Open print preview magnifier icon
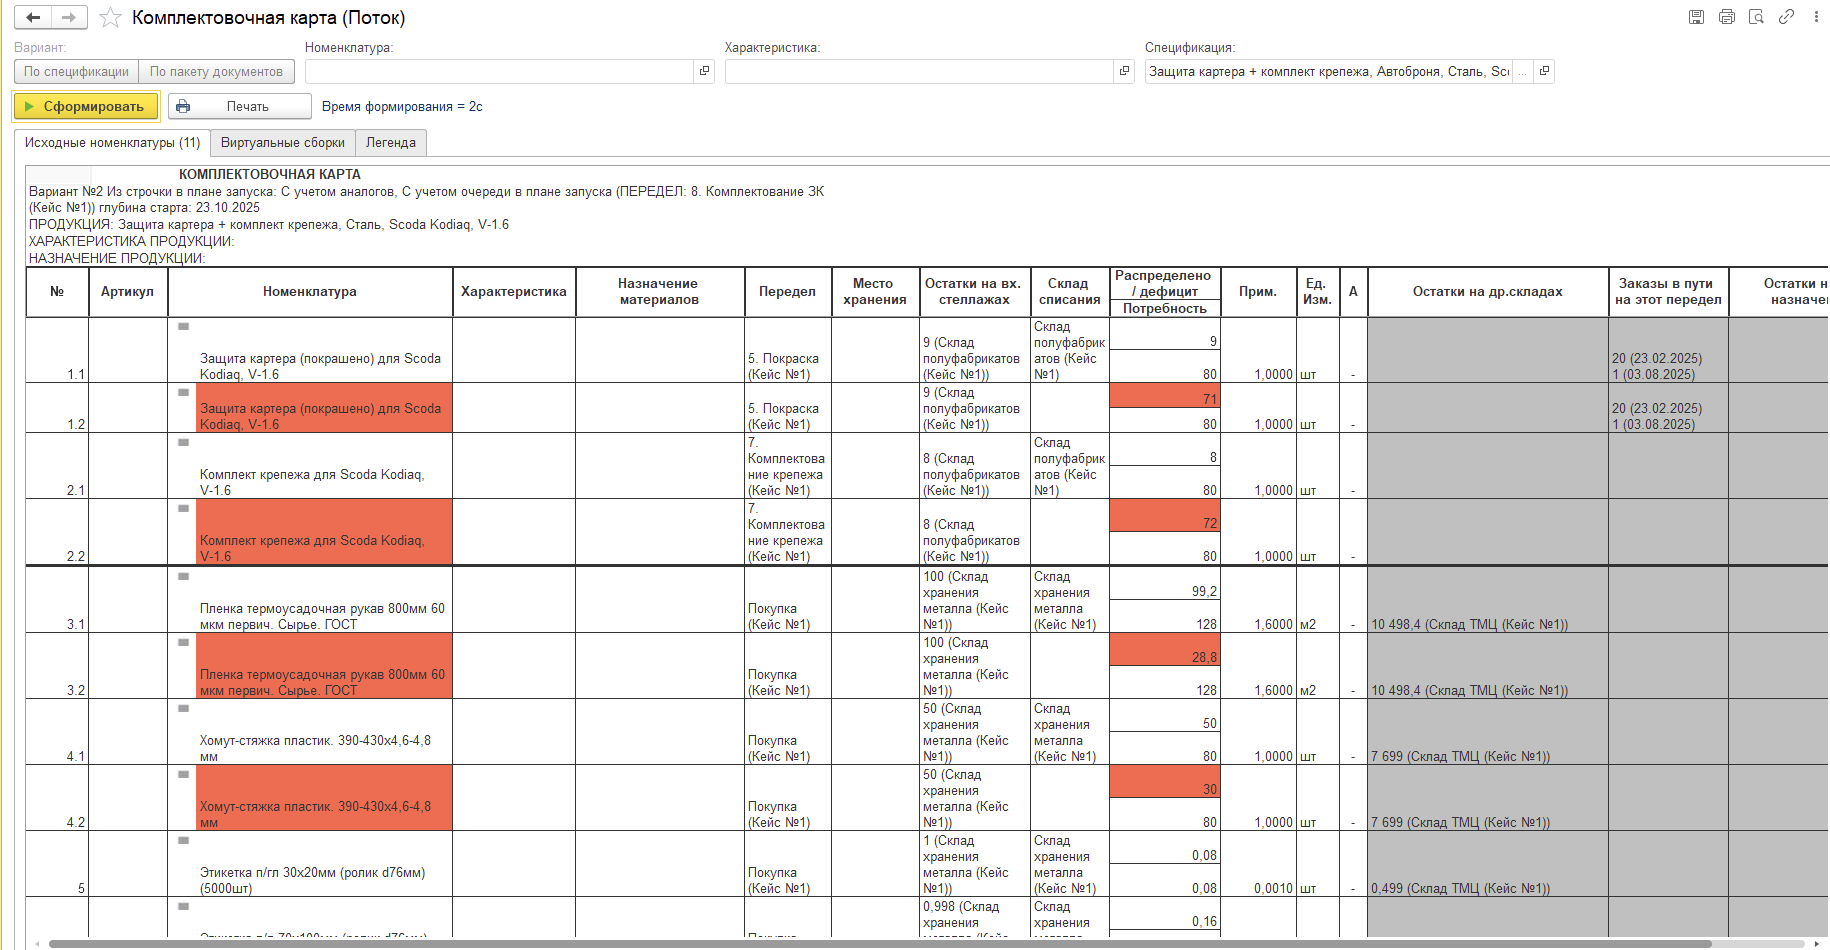The image size is (1830, 950). [1756, 17]
